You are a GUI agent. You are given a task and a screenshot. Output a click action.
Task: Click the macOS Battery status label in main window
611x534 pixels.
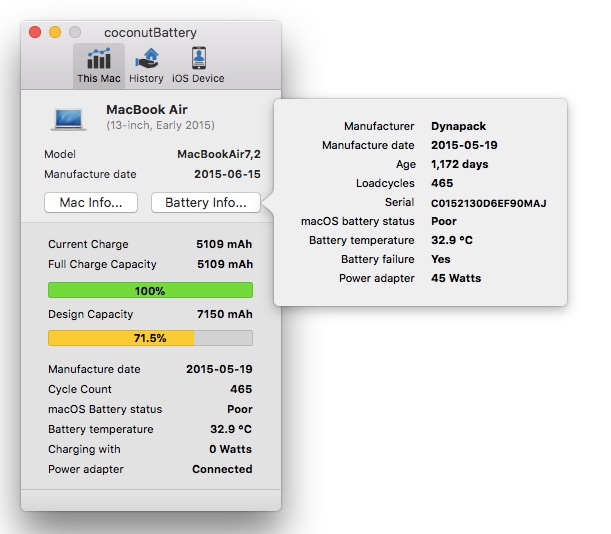point(105,409)
